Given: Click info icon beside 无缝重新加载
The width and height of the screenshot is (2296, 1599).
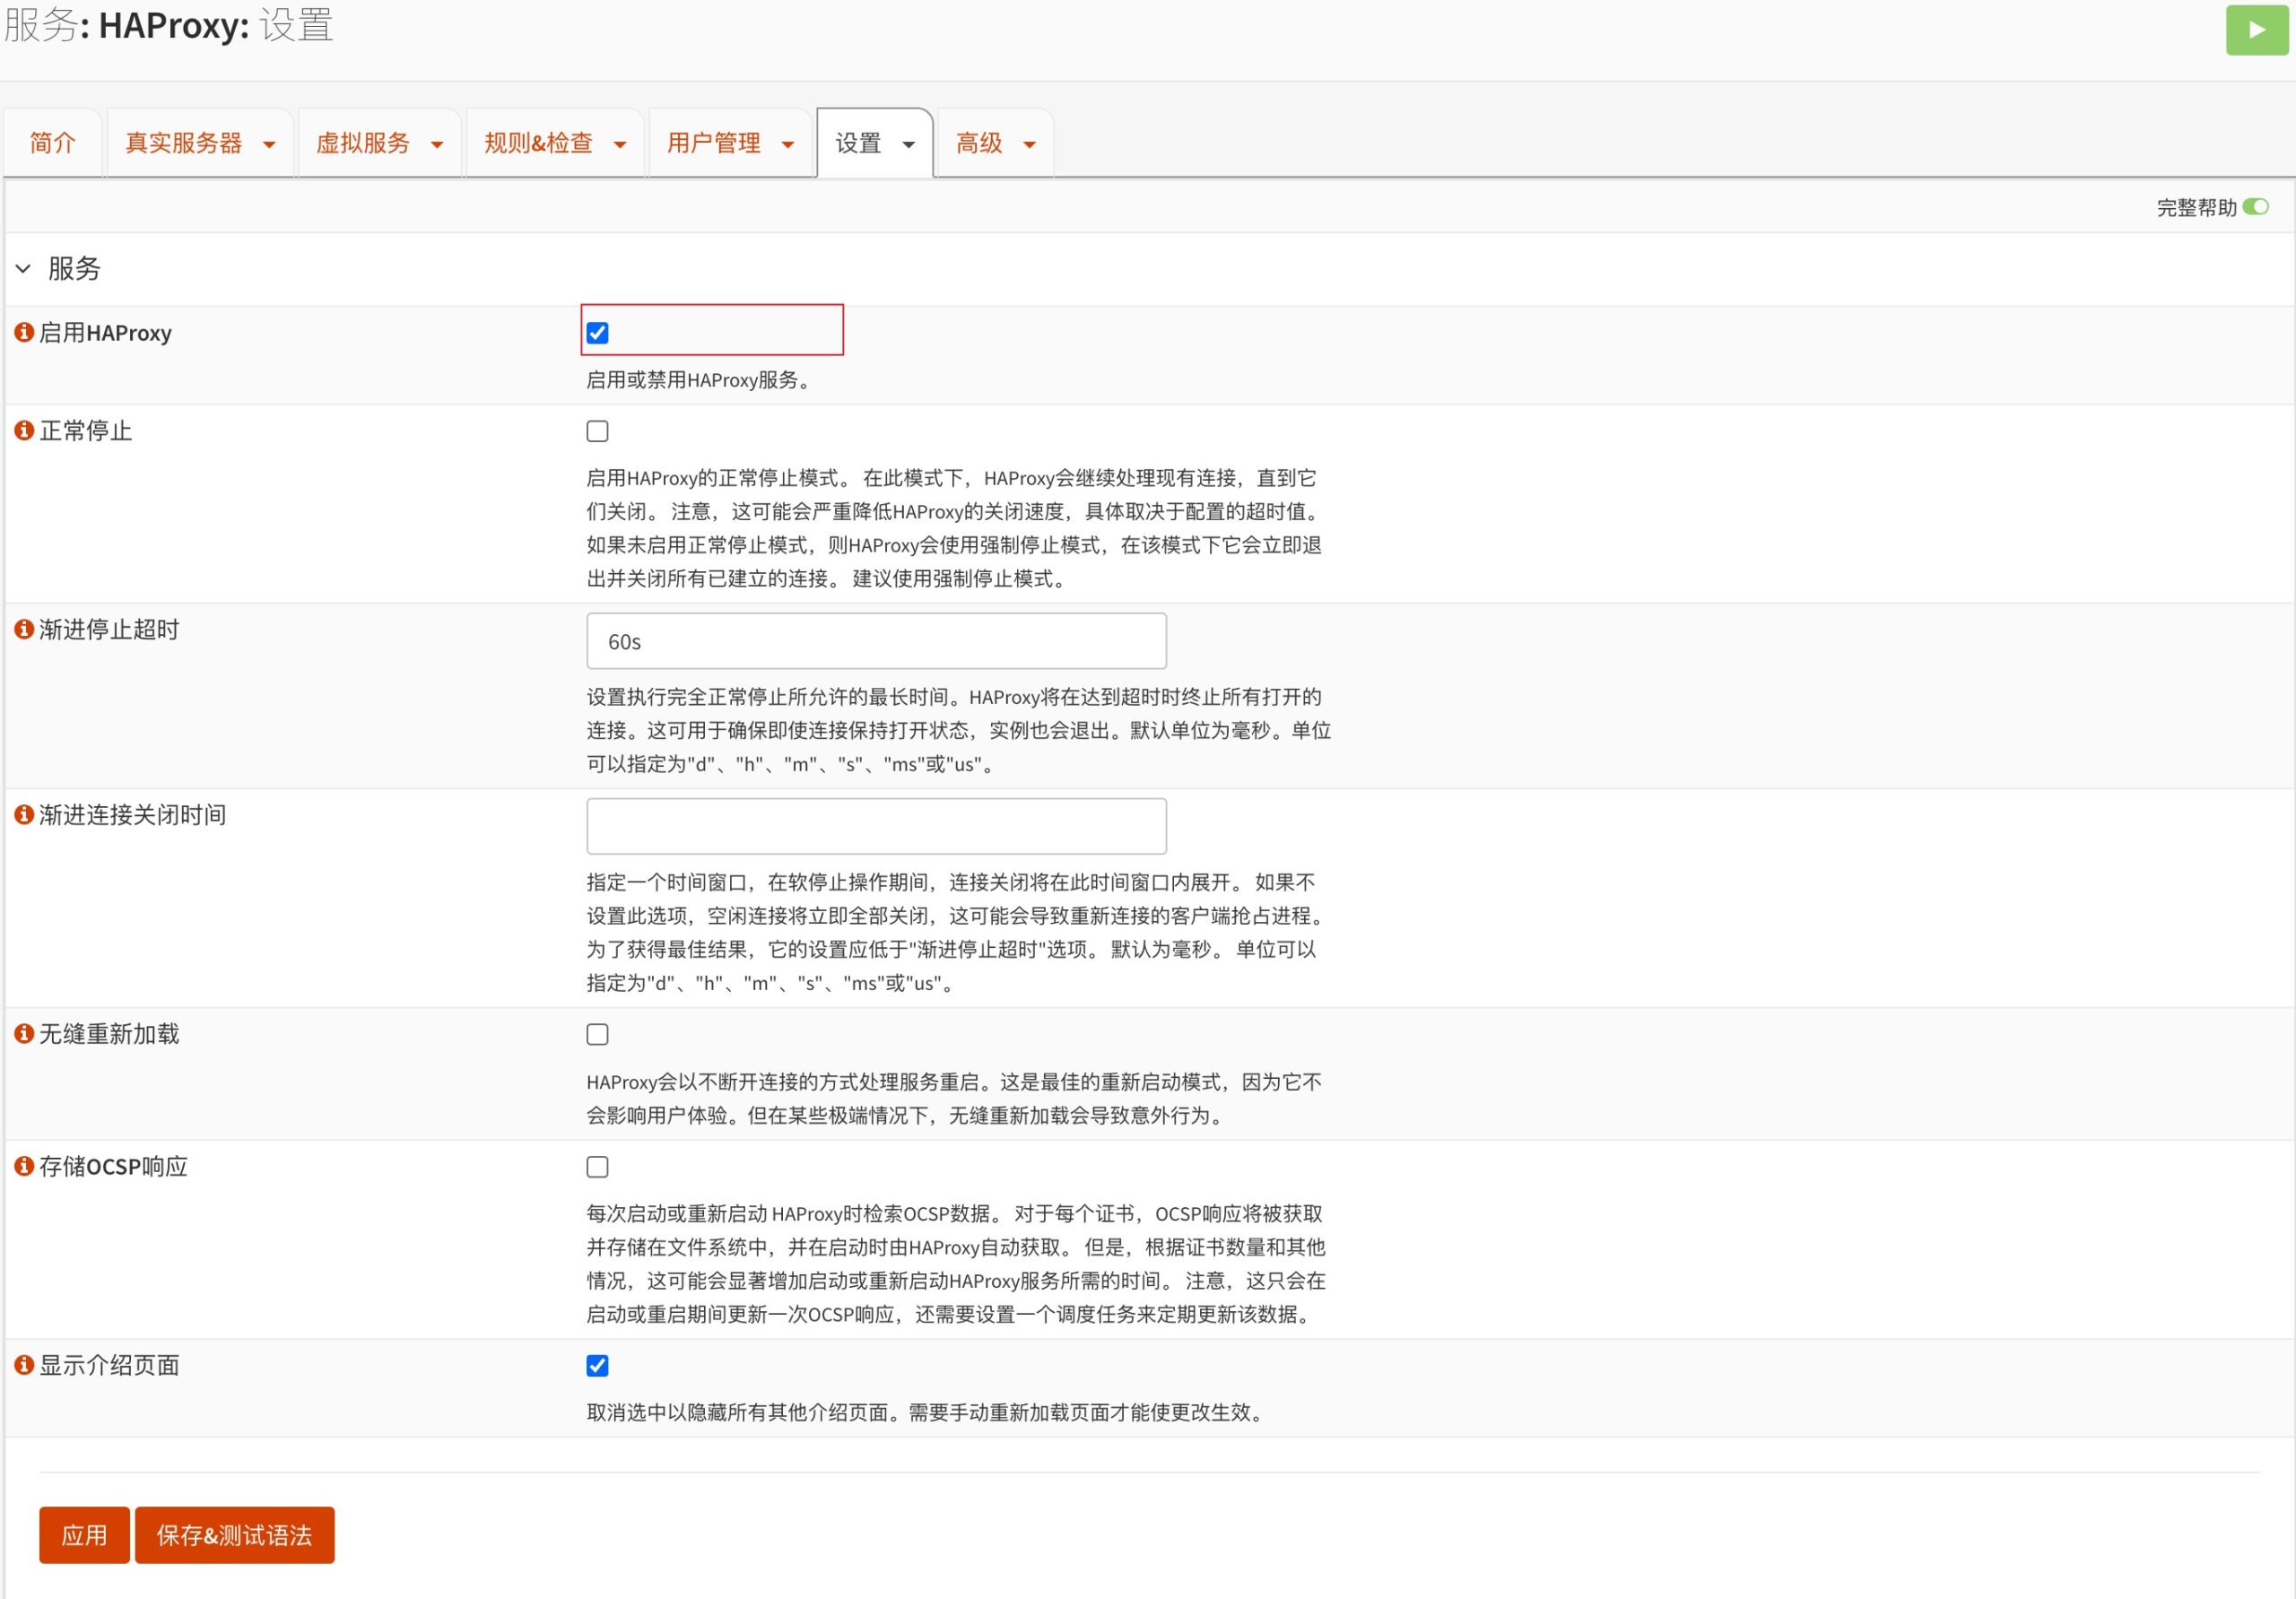Looking at the screenshot, I should pyautogui.click(x=24, y=1033).
